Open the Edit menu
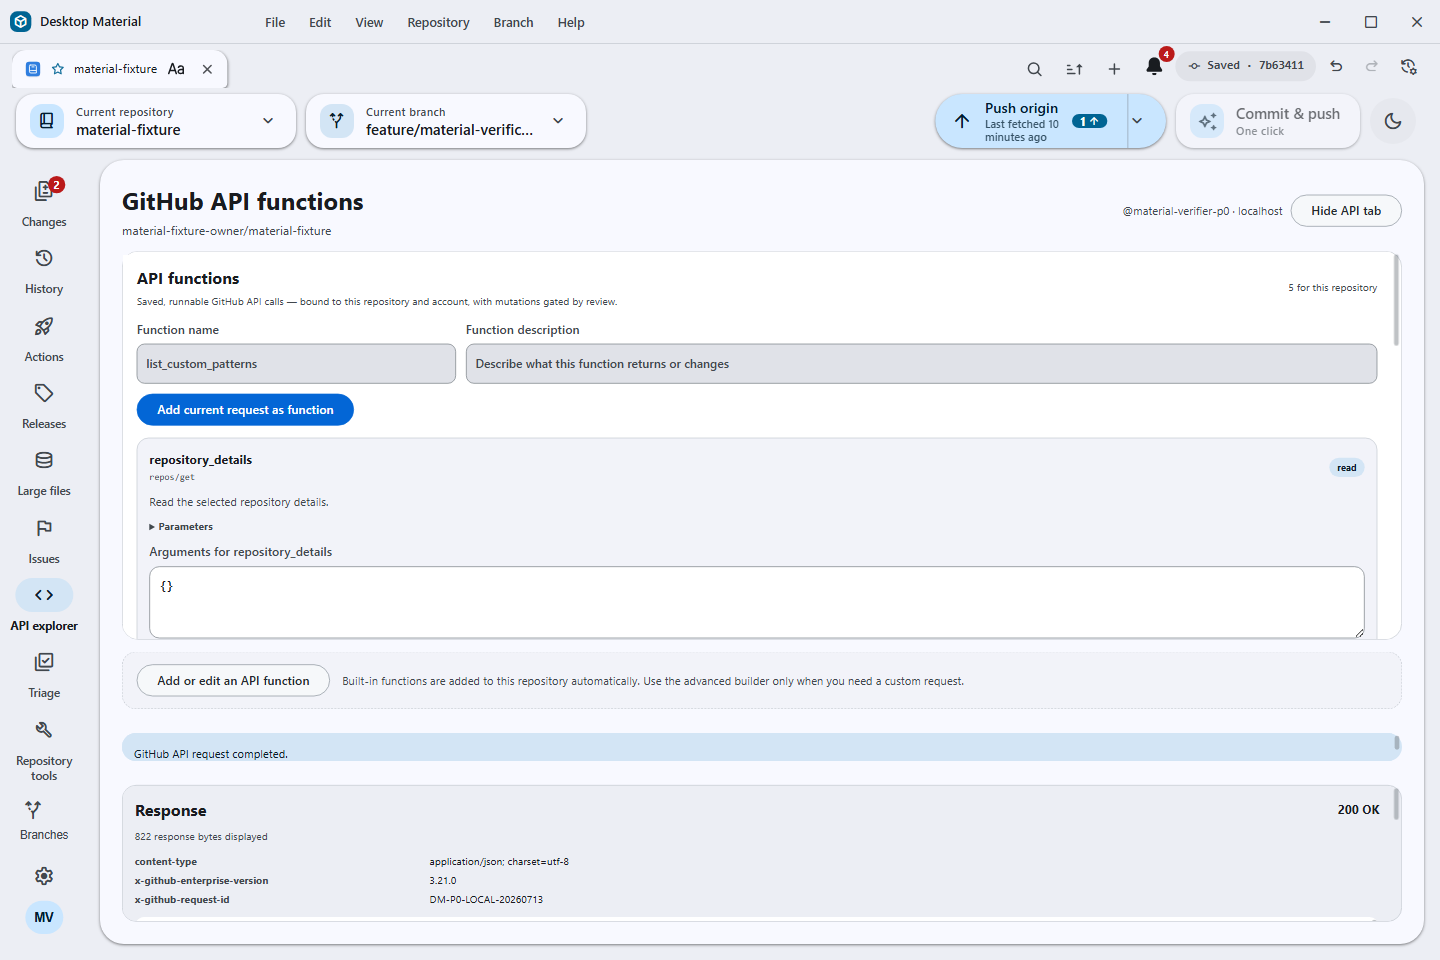1440x960 pixels. coord(320,22)
